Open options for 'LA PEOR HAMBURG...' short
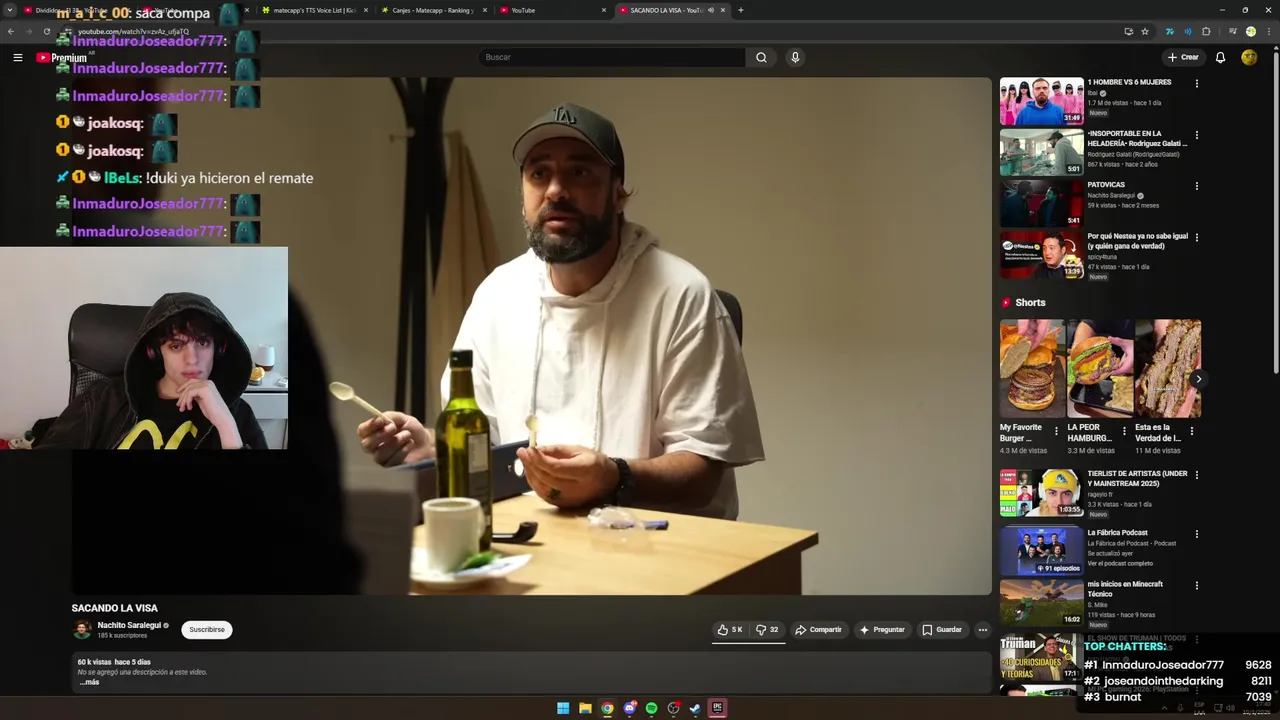Screen dimensions: 1280x720 coord(1123,431)
